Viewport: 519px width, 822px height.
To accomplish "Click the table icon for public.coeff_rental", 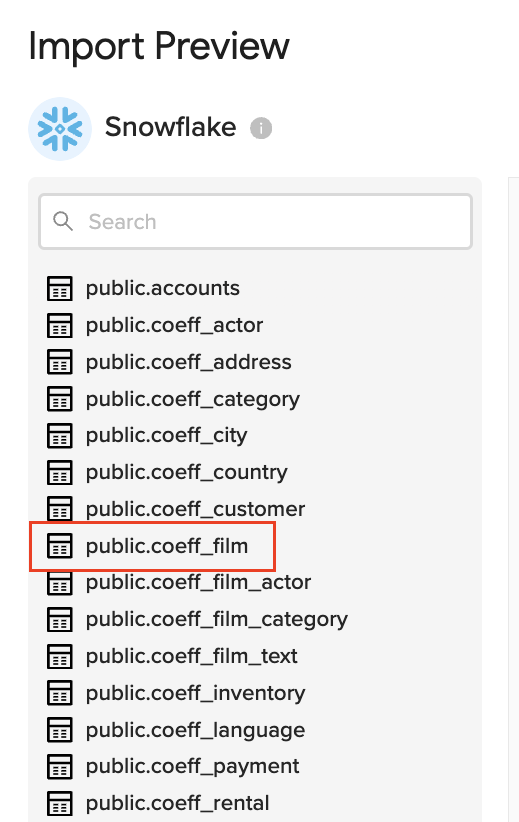I will 60,803.
